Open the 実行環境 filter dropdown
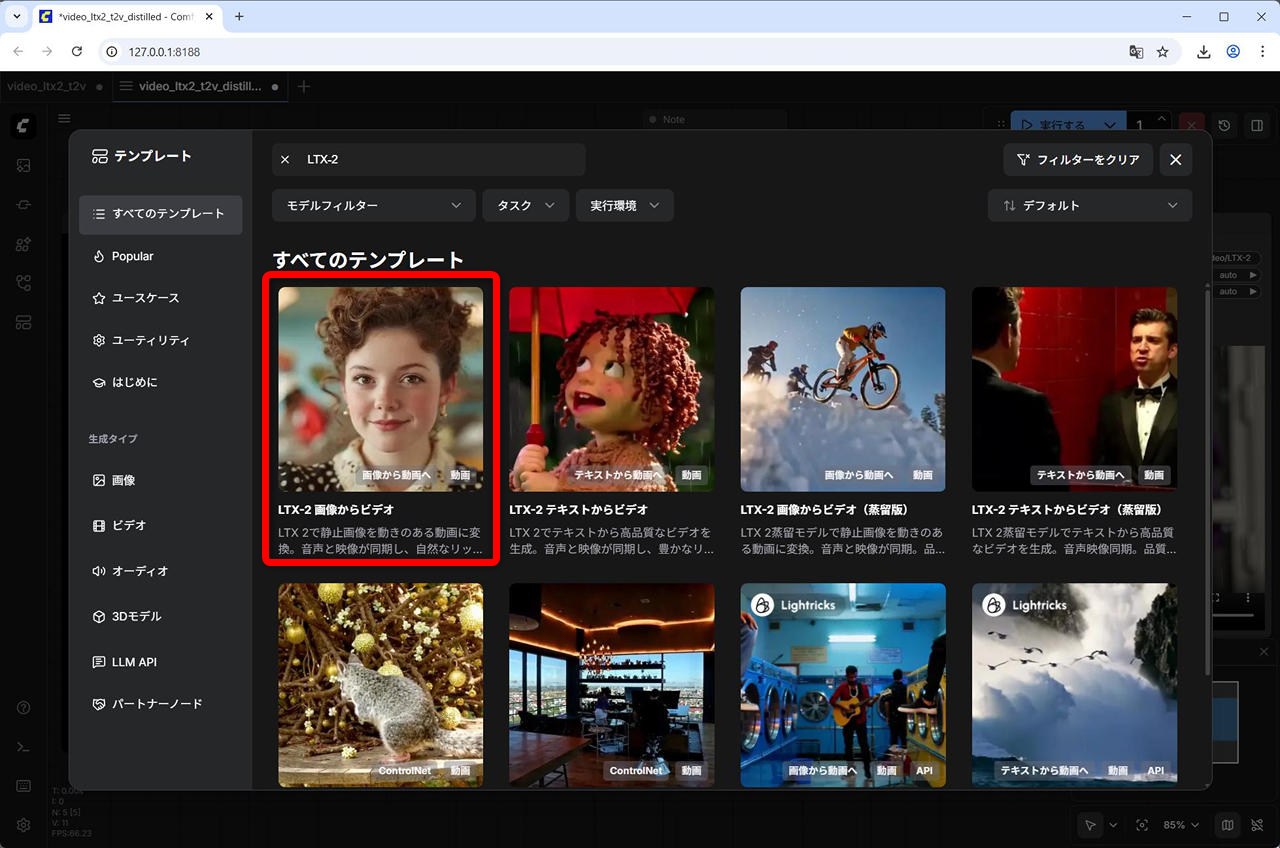 pyautogui.click(x=624, y=205)
